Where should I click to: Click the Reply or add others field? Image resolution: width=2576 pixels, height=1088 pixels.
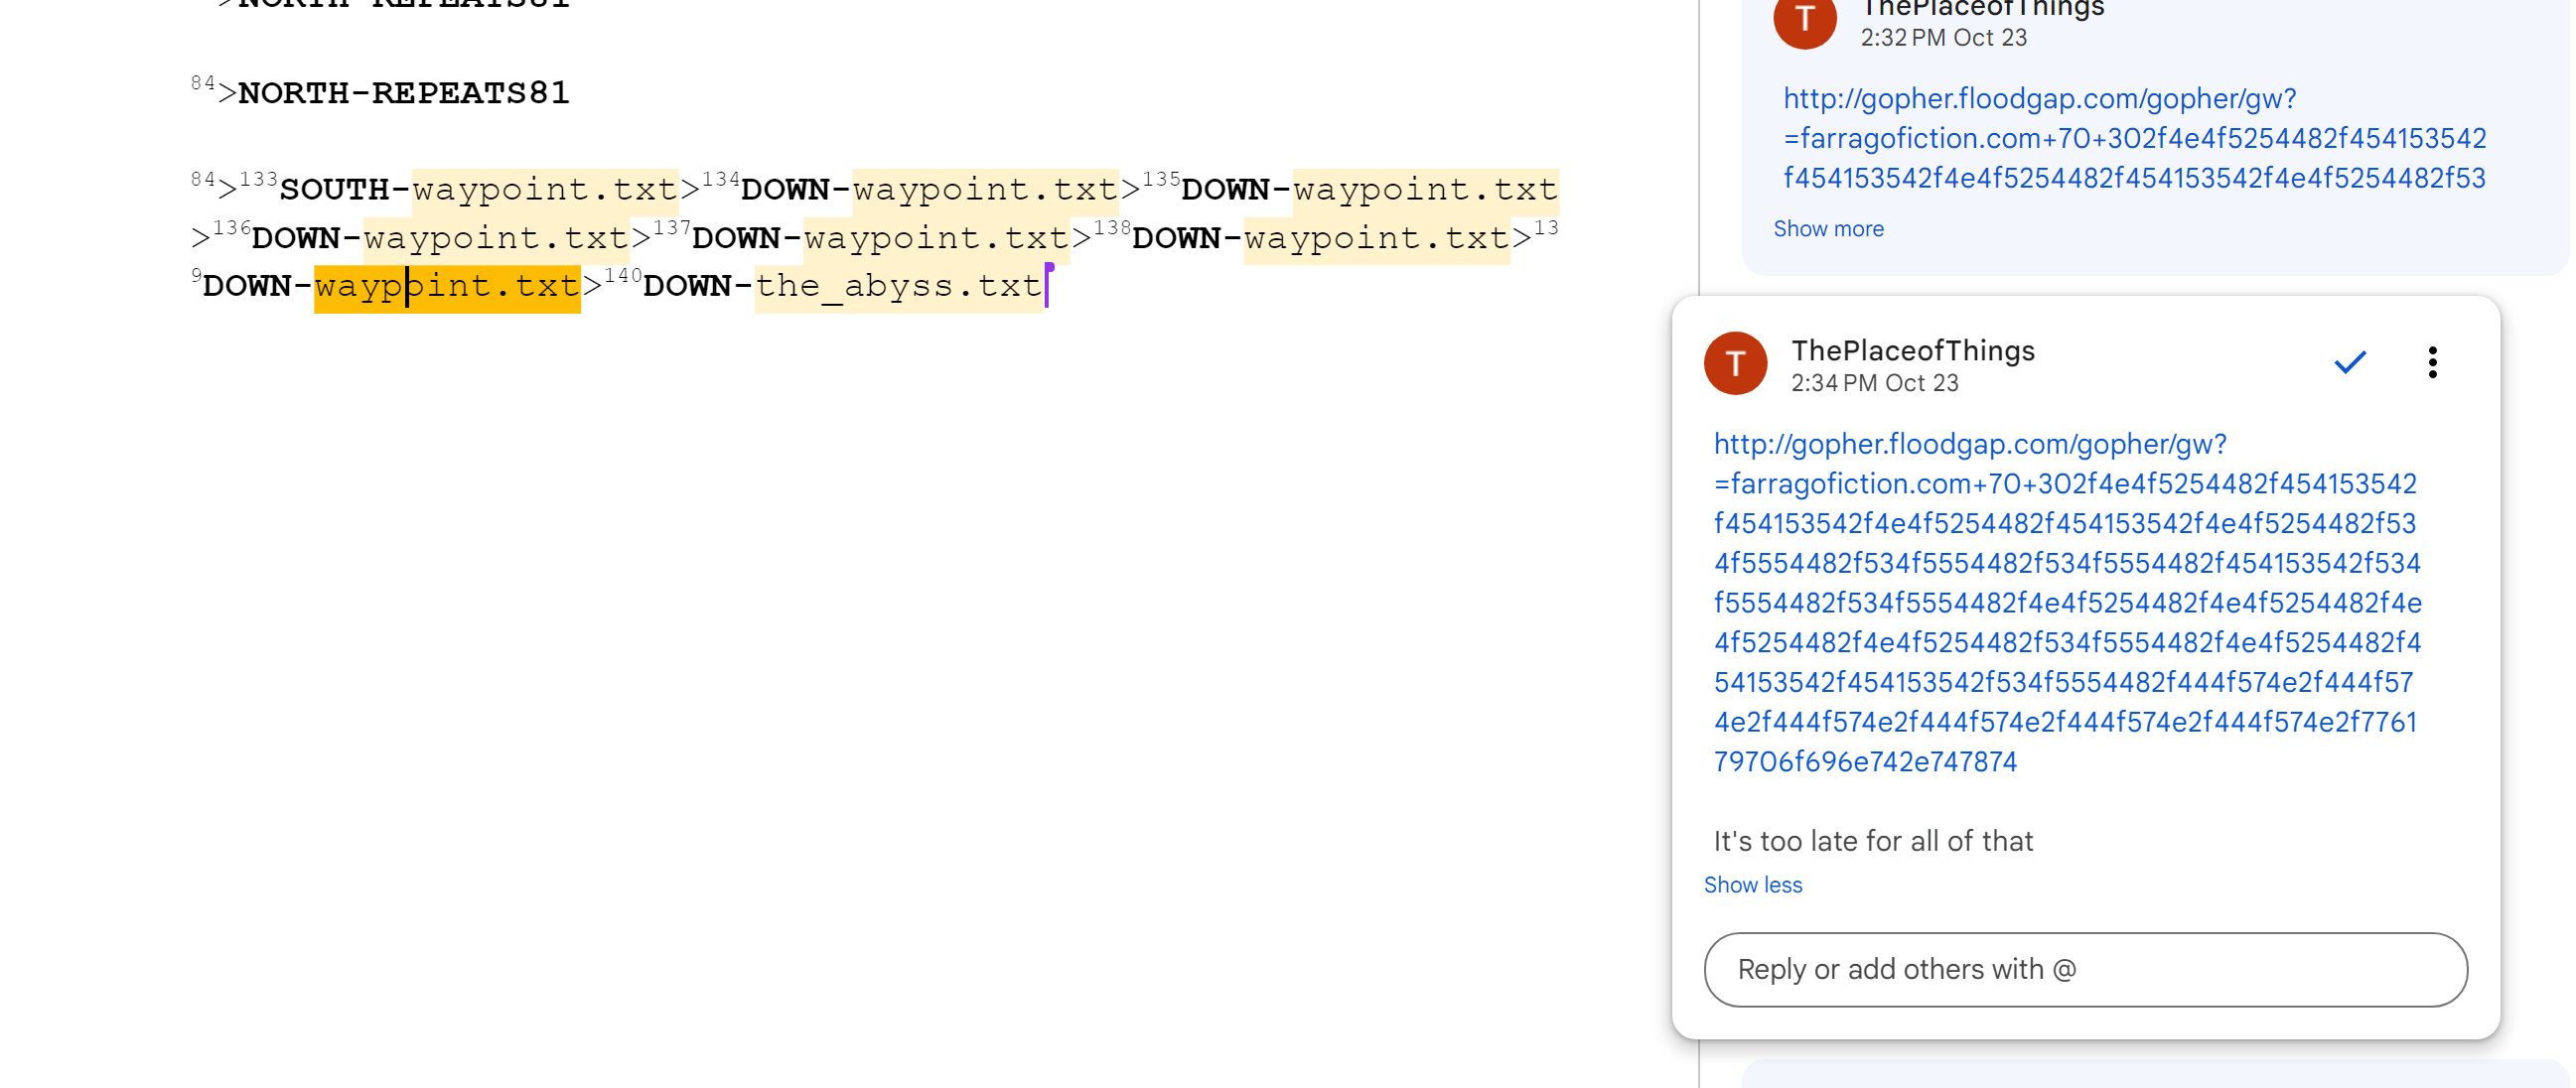2085,970
